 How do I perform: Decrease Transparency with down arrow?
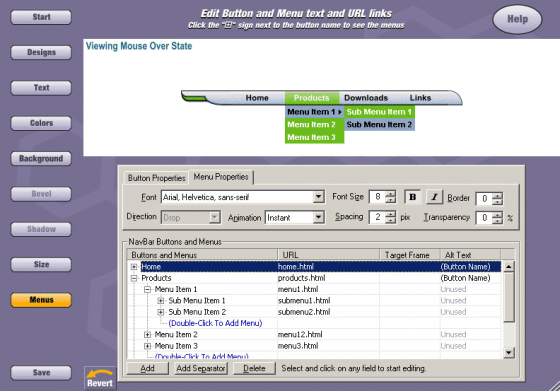pyautogui.click(x=498, y=221)
